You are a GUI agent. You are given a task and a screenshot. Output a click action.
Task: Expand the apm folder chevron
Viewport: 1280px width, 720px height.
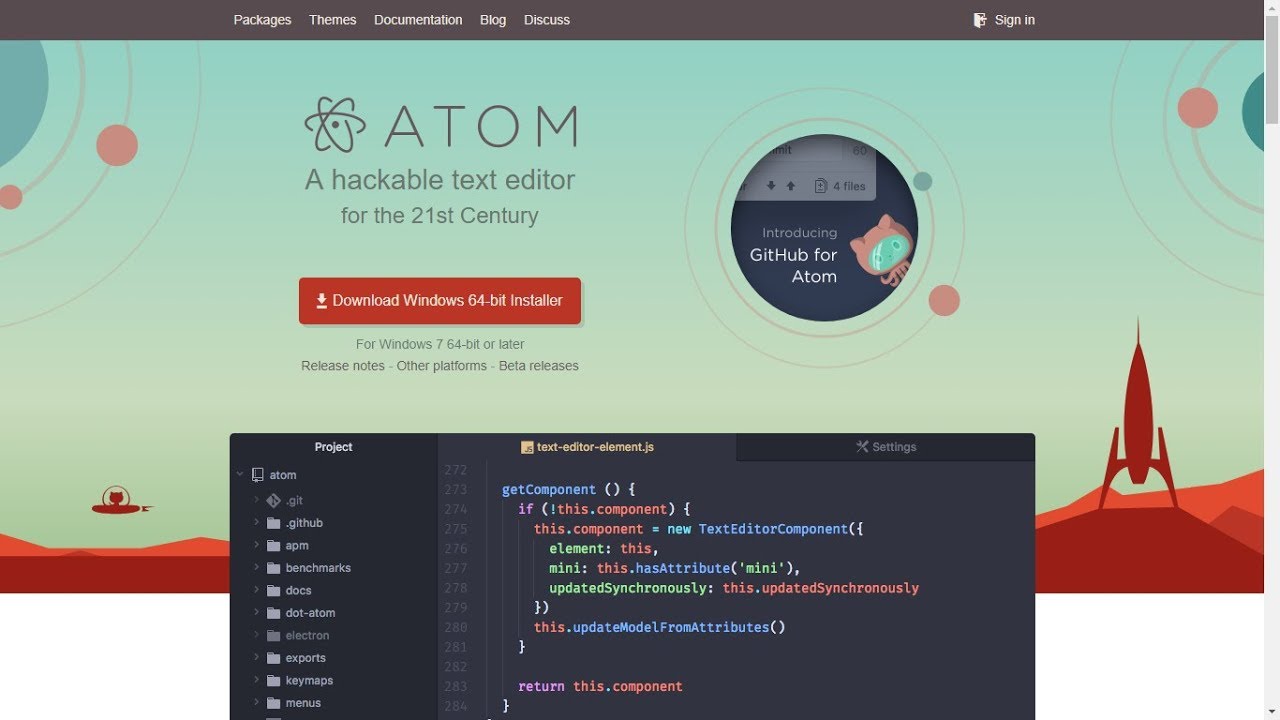click(x=256, y=545)
